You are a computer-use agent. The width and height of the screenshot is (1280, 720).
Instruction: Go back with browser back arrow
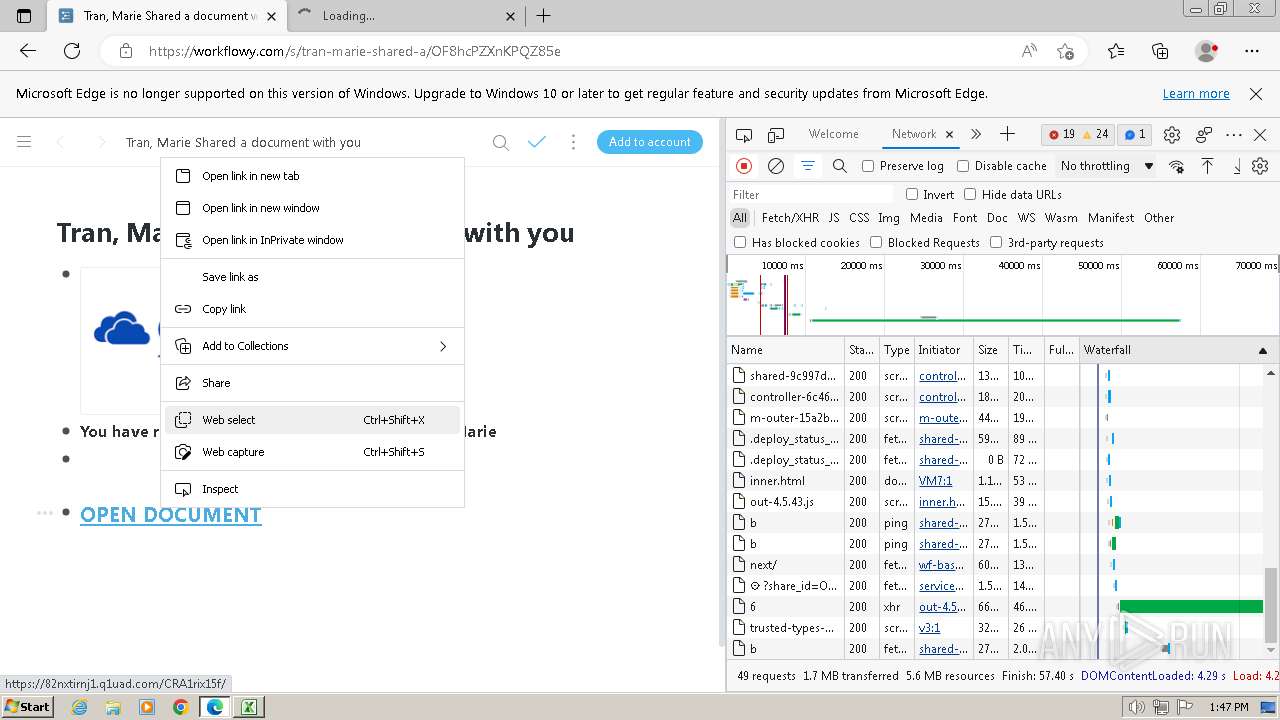click(28, 51)
